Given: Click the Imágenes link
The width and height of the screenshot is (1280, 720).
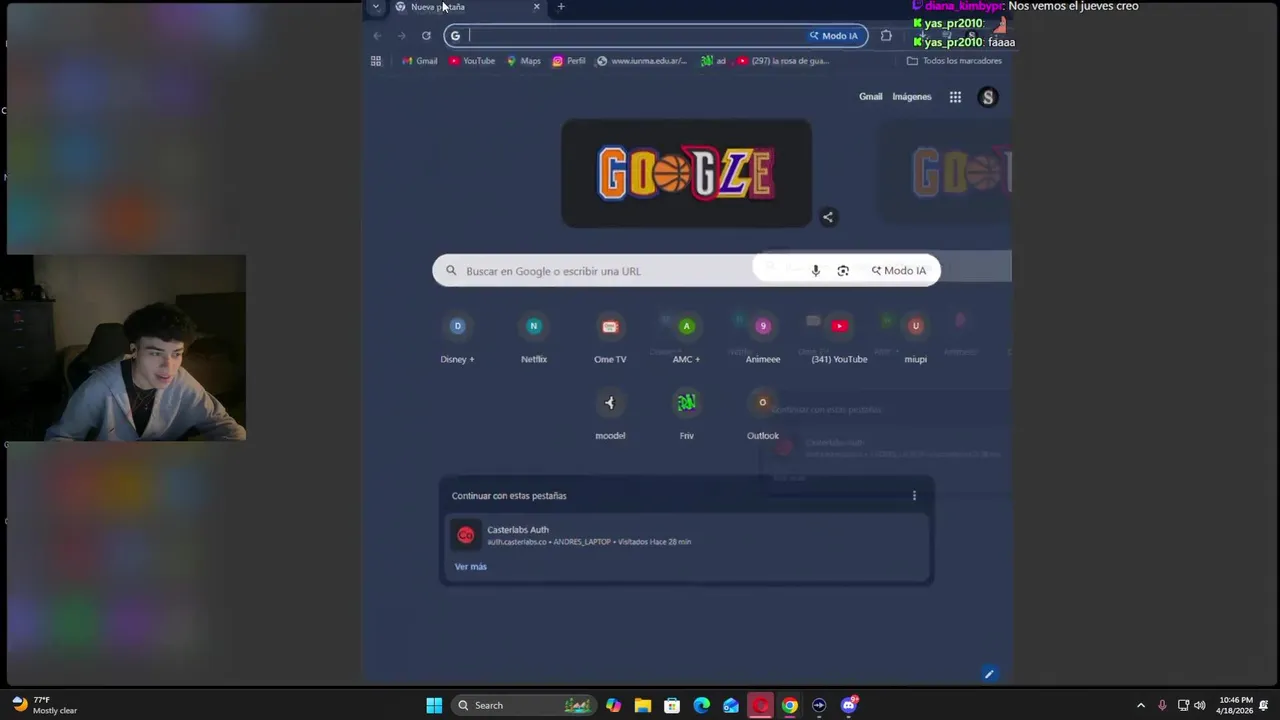Looking at the screenshot, I should [x=912, y=97].
